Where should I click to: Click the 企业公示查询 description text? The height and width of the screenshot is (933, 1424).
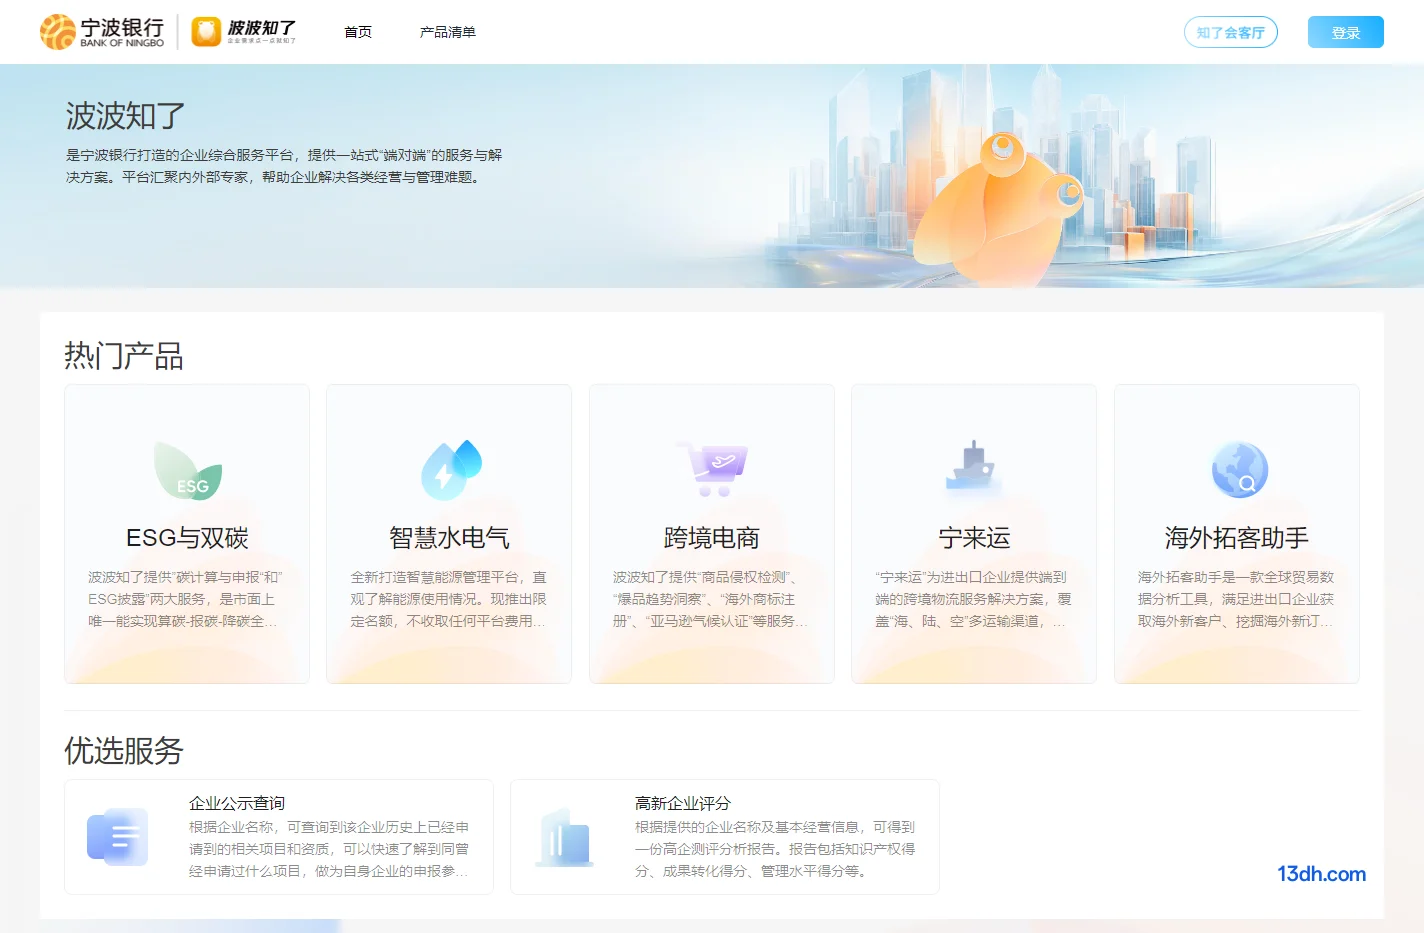(329, 849)
